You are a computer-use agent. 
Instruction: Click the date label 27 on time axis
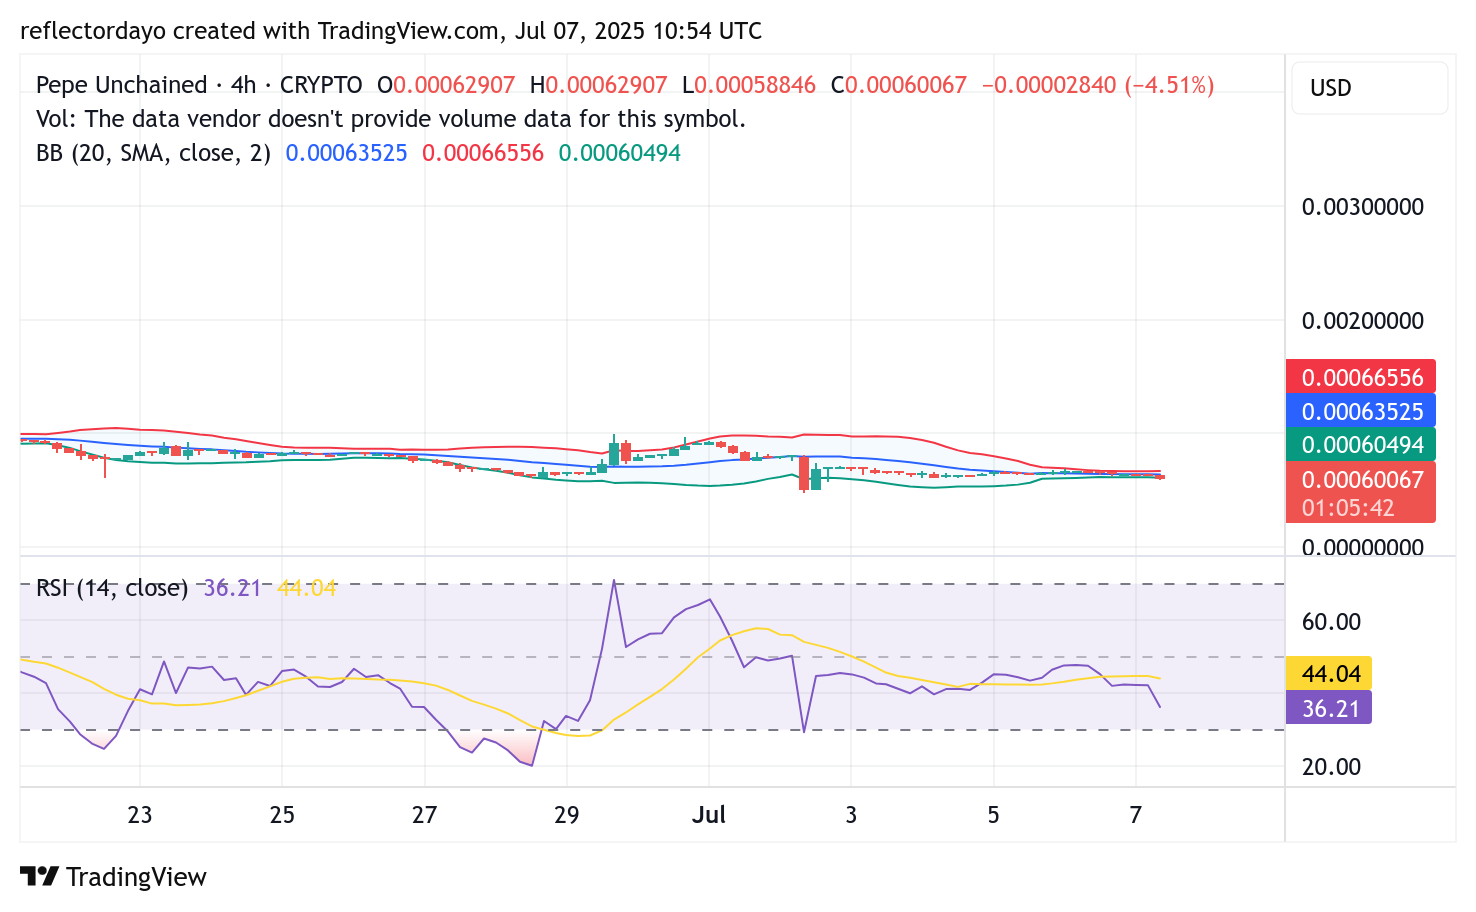pyautogui.click(x=424, y=815)
